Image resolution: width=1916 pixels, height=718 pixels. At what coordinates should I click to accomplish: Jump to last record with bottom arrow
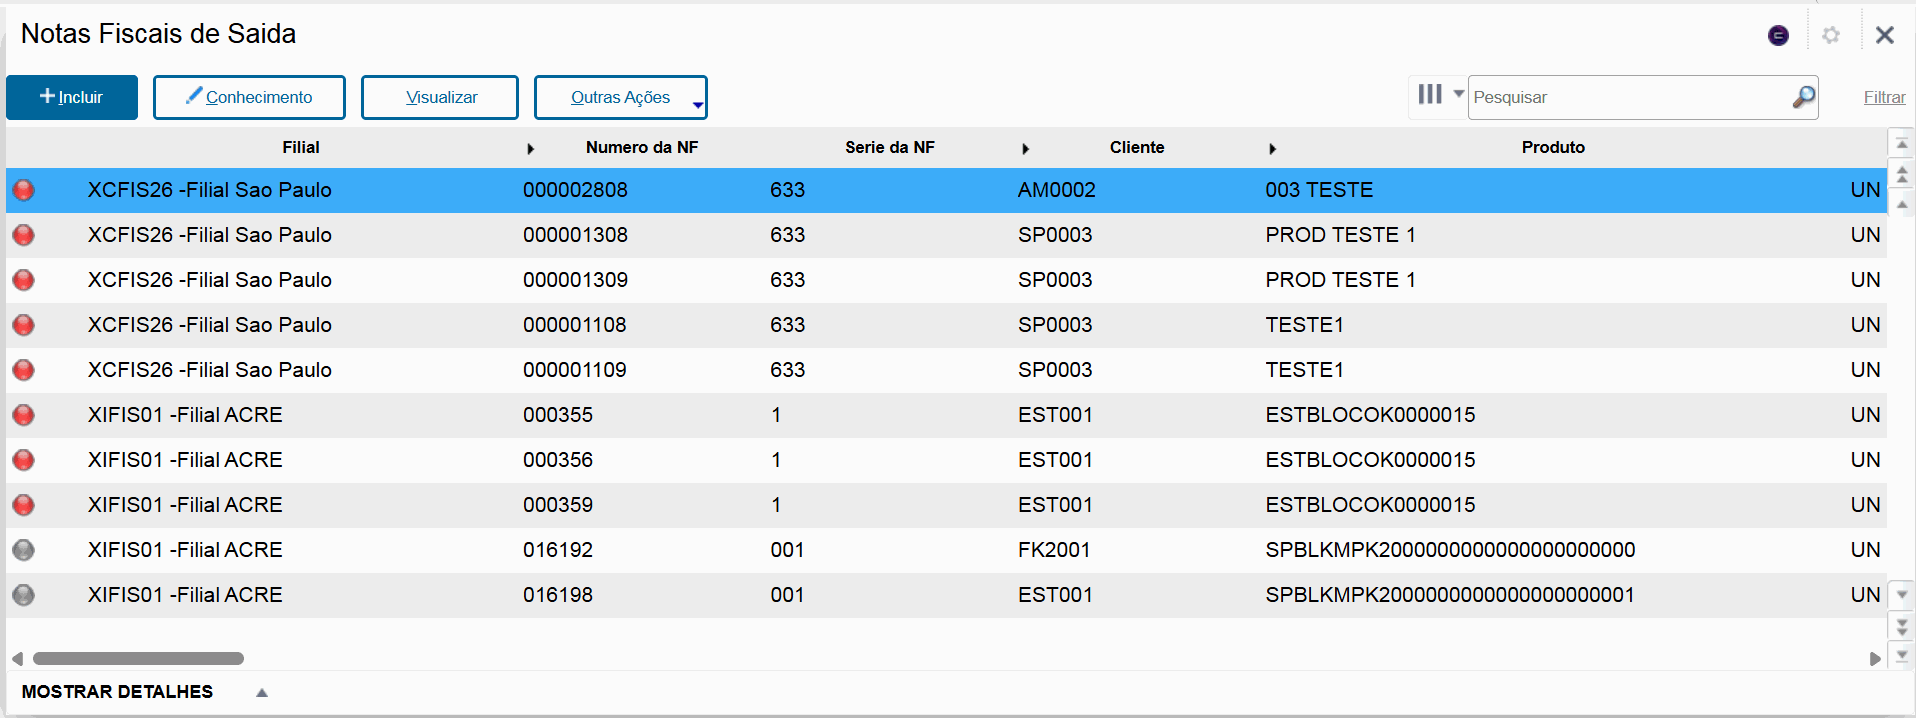point(1902,656)
